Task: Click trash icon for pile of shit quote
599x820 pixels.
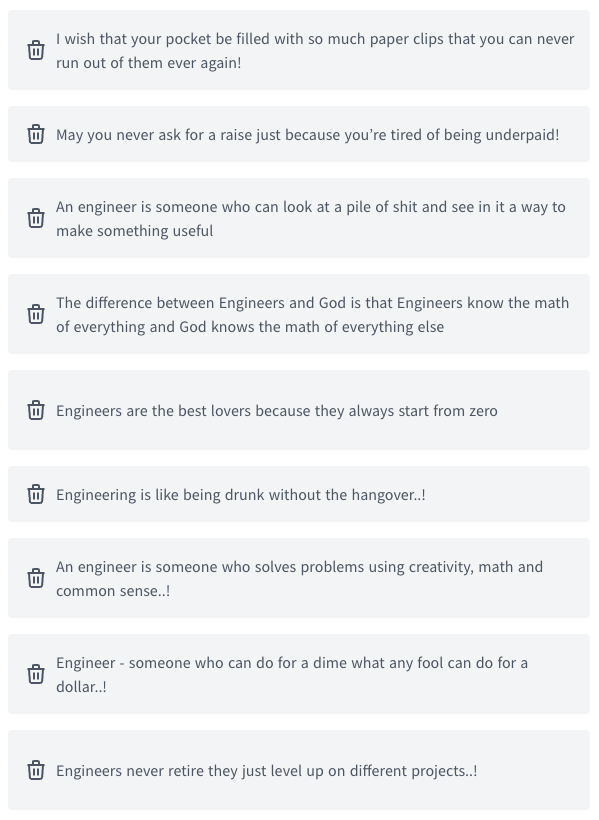Action: click(36, 218)
